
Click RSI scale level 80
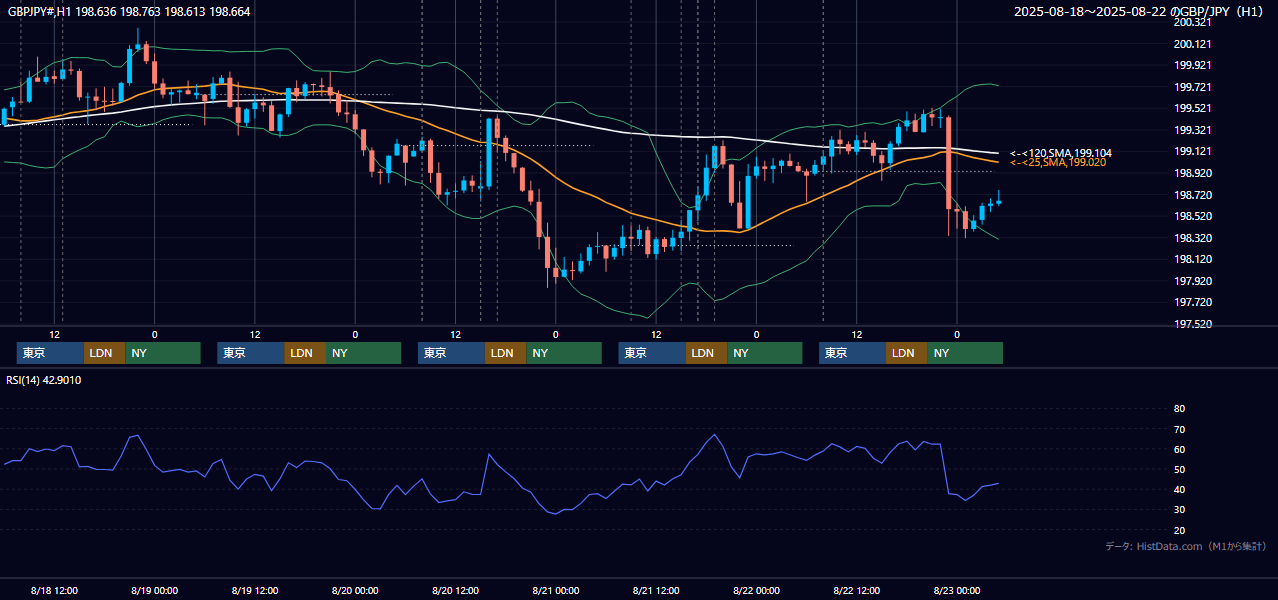1179,409
